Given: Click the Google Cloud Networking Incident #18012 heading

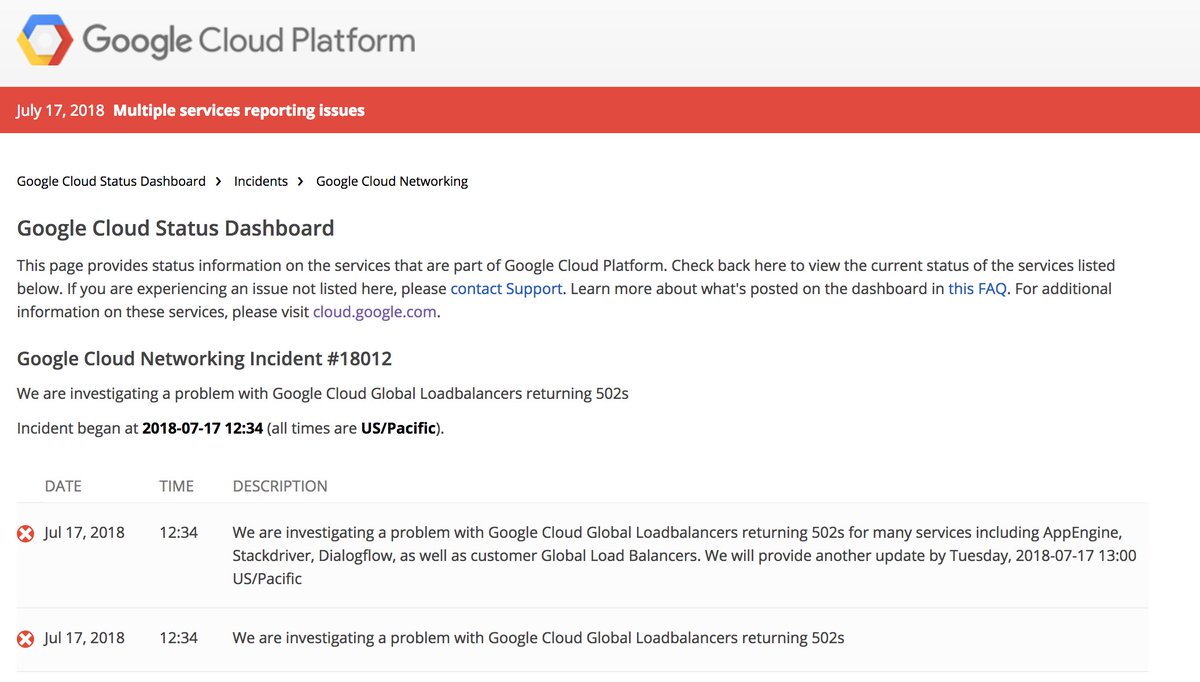Looking at the screenshot, I should click(x=204, y=358).
